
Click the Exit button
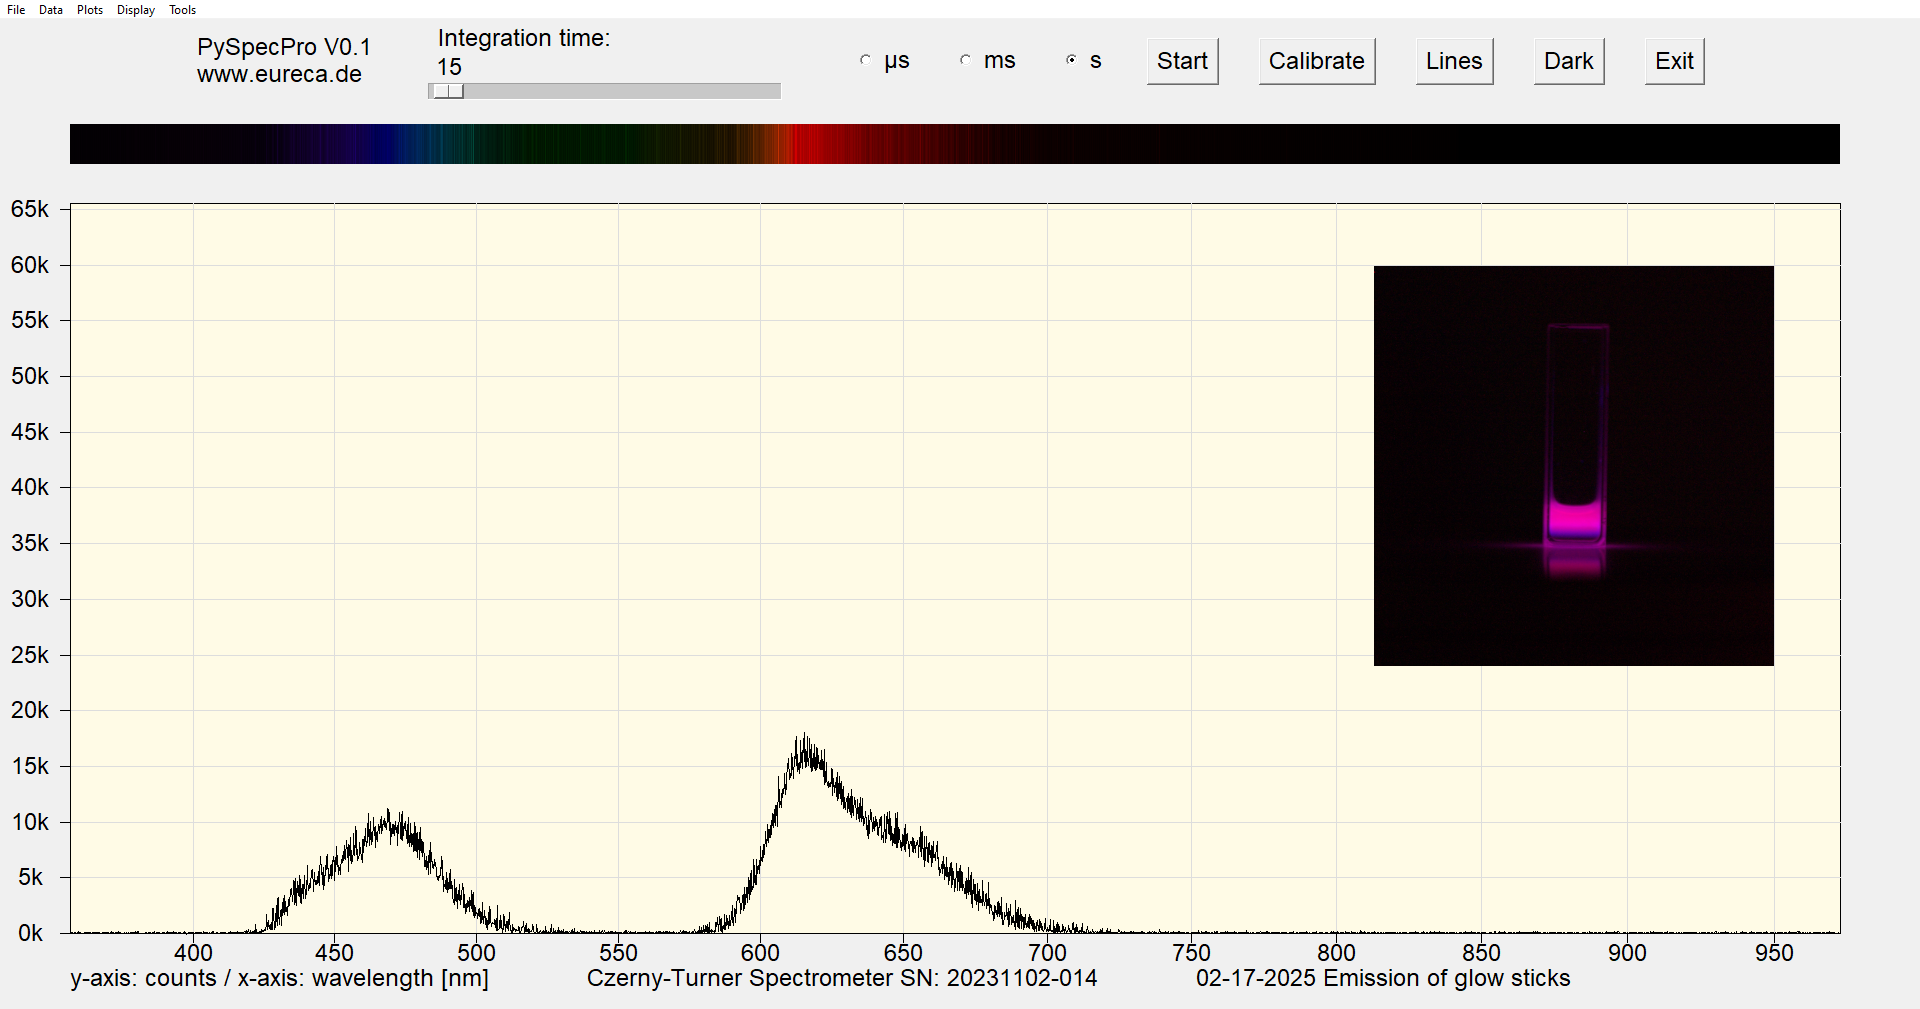coord(1674,61)
